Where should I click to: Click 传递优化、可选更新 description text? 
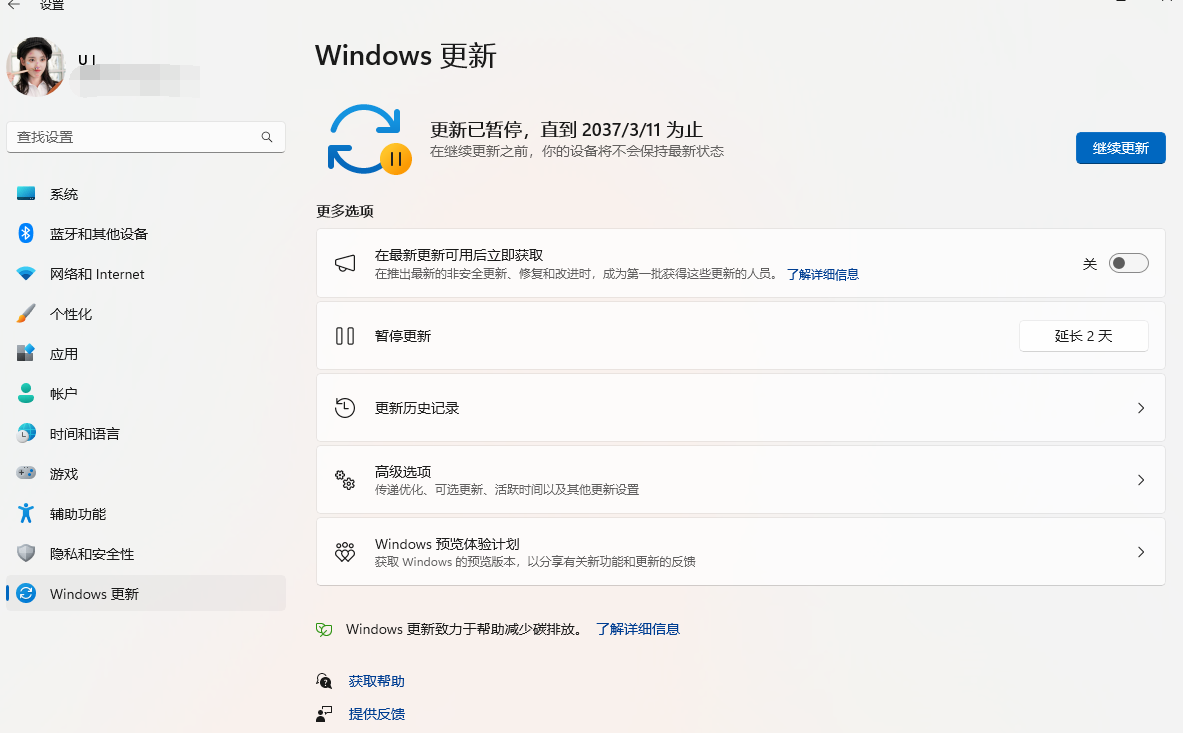507,489
